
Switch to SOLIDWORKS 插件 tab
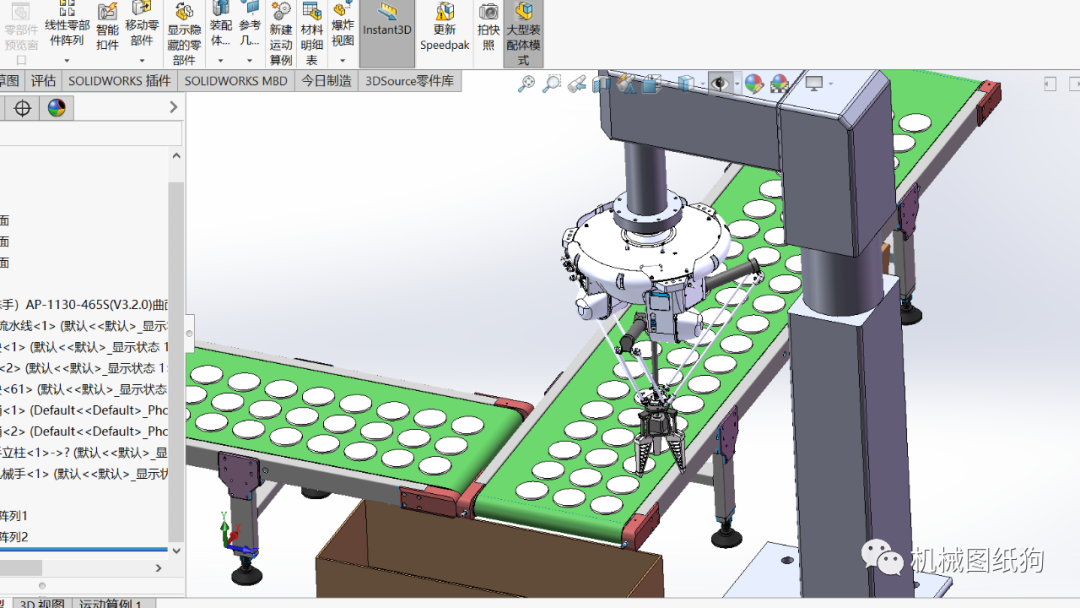pyautogui.click(x=119, y=81)
